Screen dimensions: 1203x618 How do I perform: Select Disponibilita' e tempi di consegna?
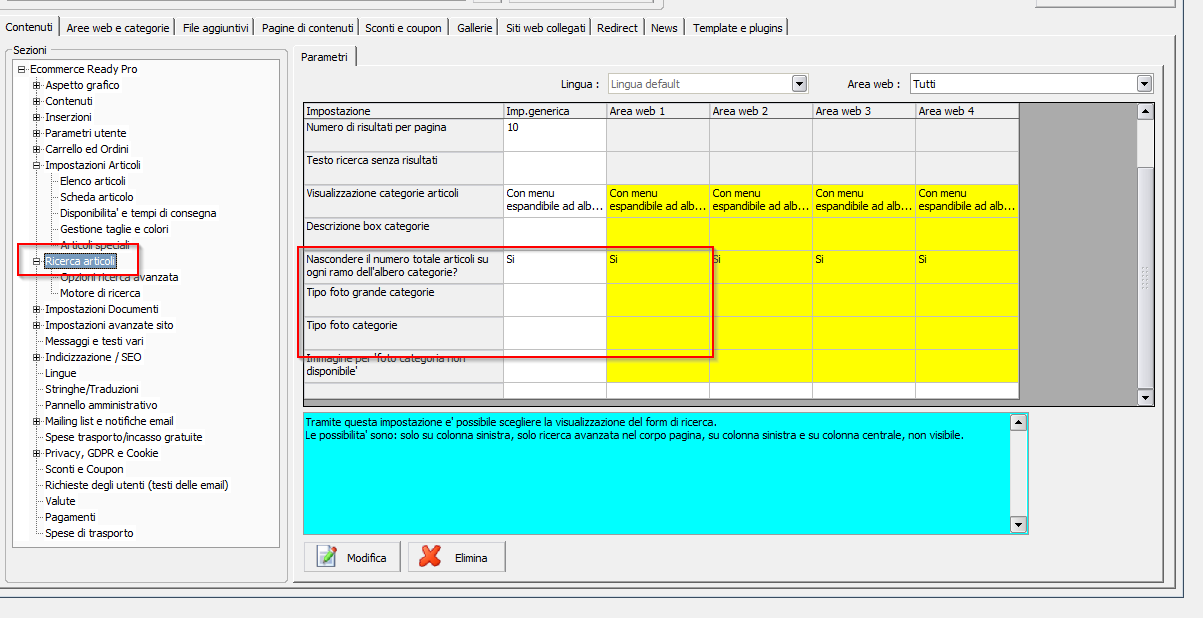[x=138, y=213]
